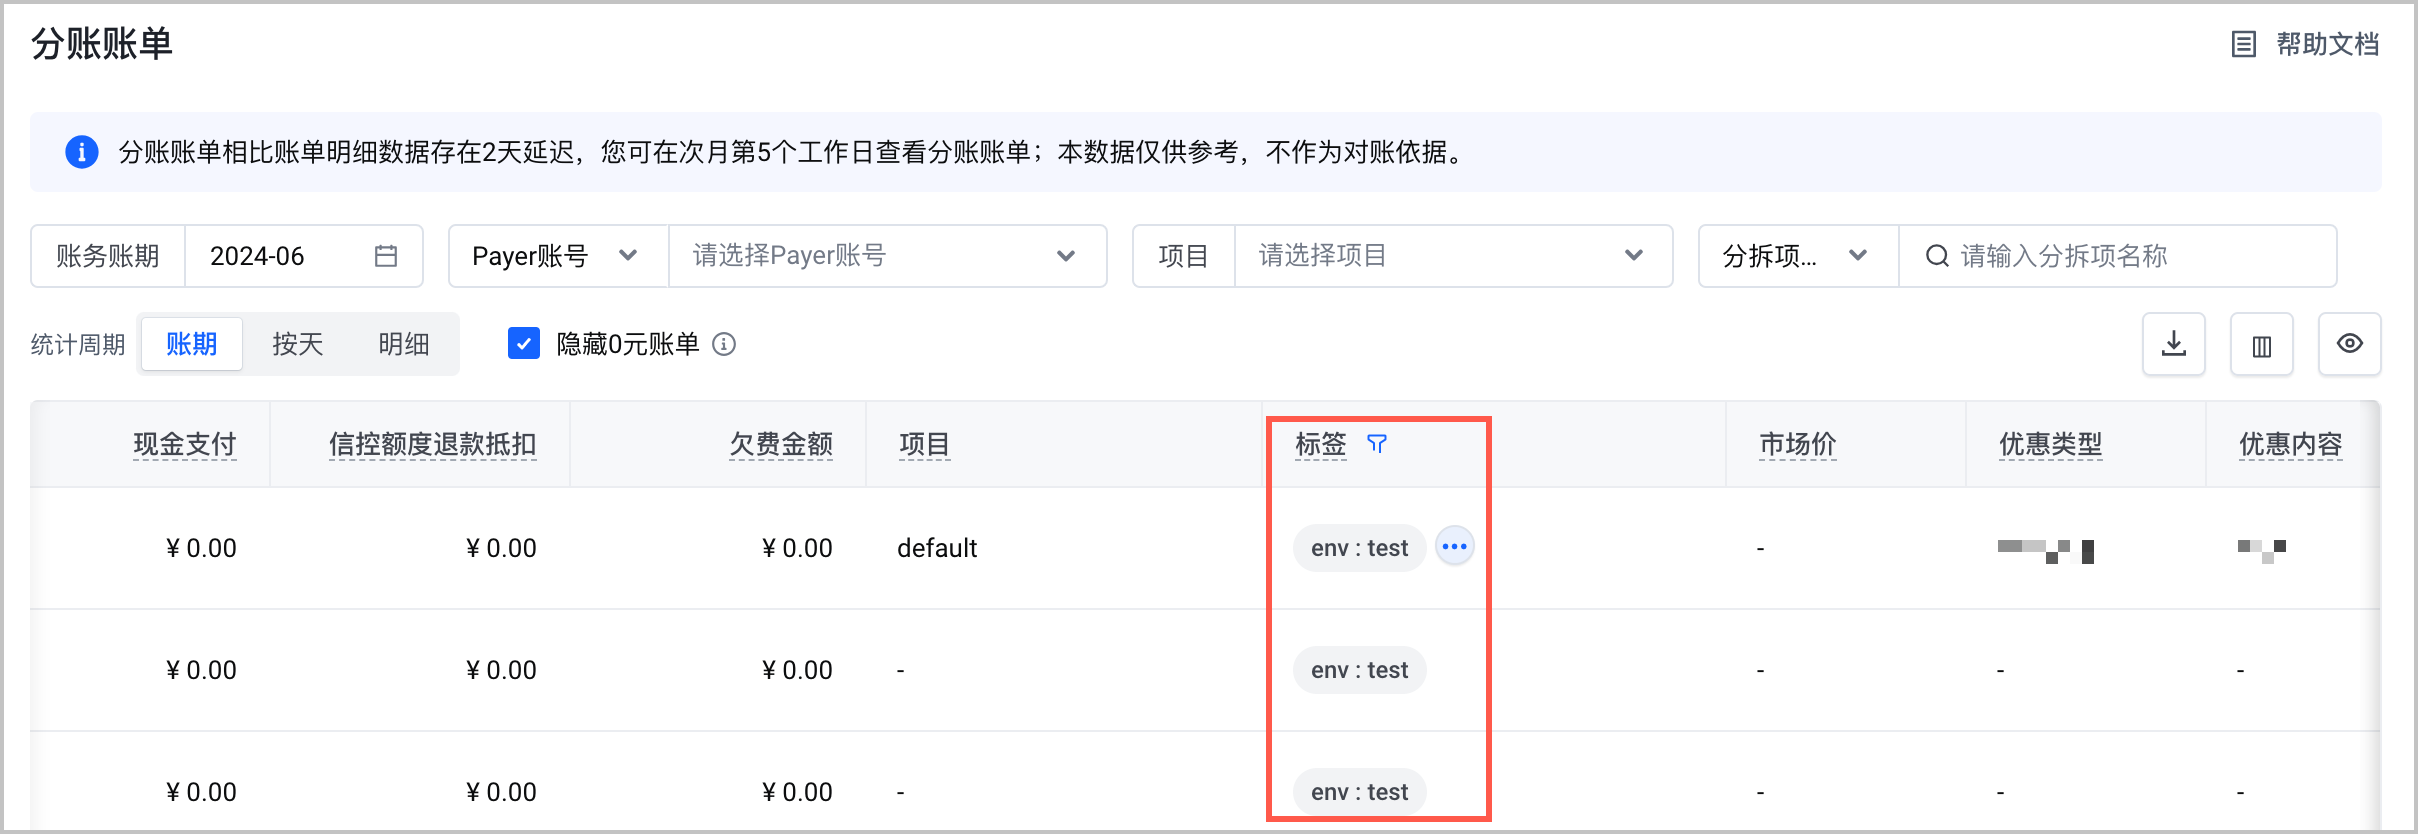Click the 标签 column header label
Image resolution: width=2418 pixels, height=834 pixels.
click(x=1321, y=444)
